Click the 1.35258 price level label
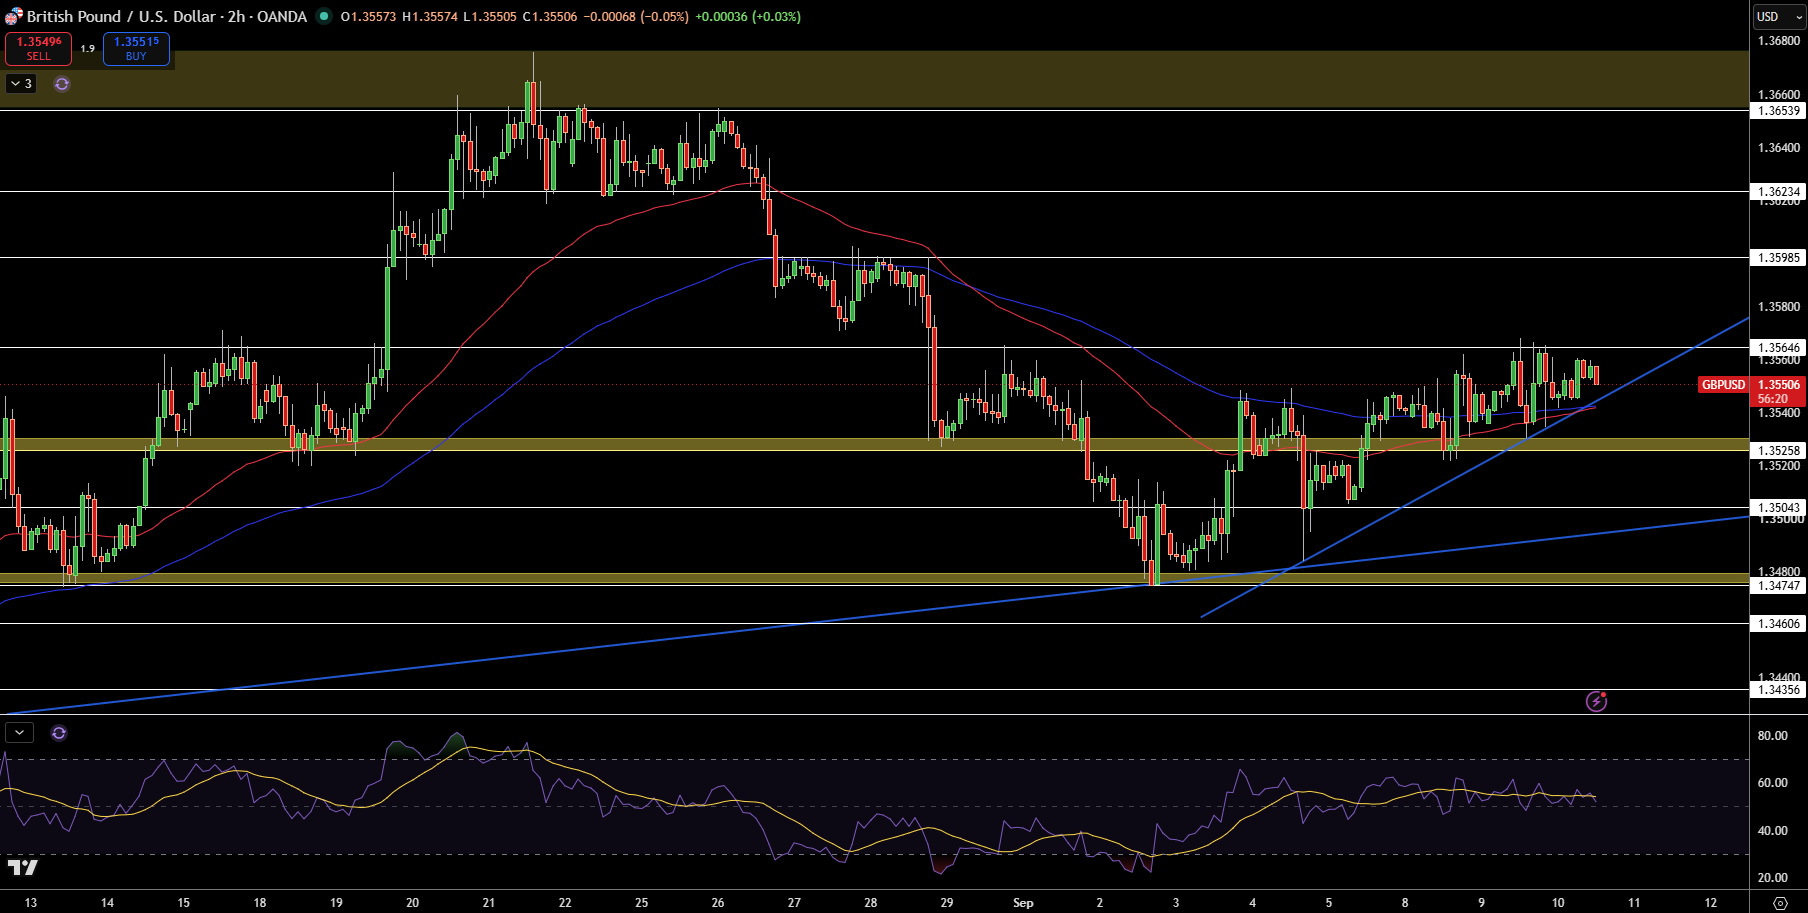This screenshot has width=1808, height=913. (x=1779, y=451)
